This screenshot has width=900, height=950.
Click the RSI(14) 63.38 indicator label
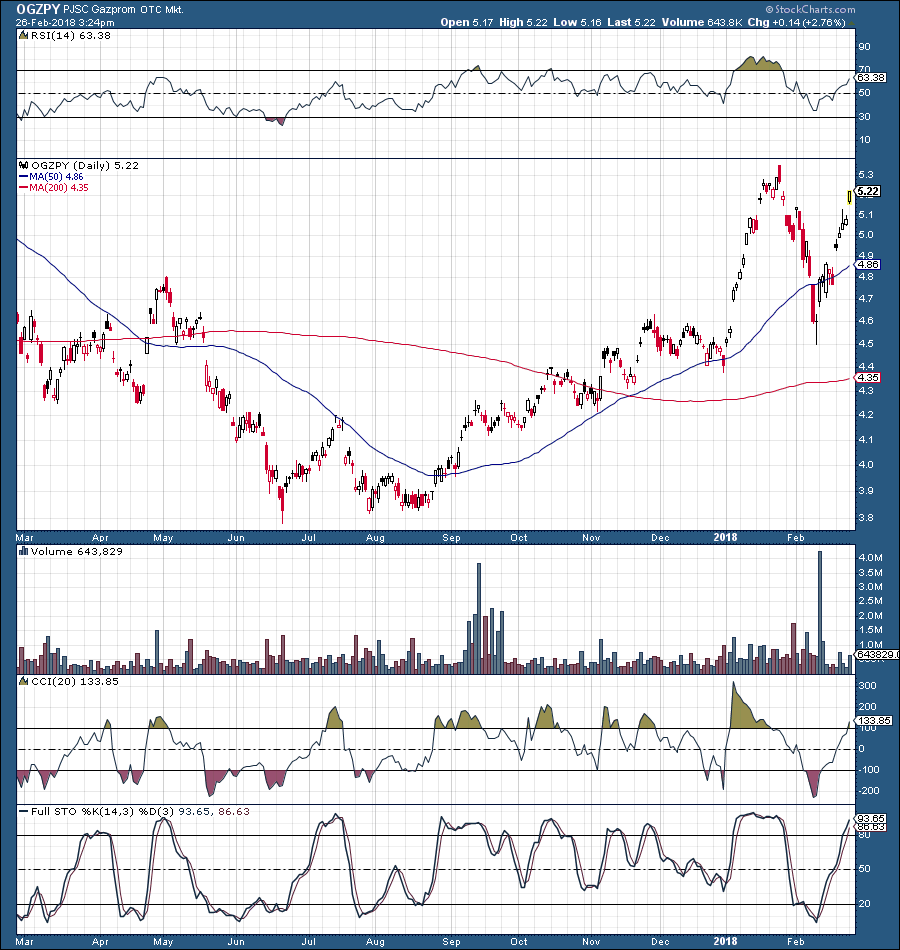[70, 35]
